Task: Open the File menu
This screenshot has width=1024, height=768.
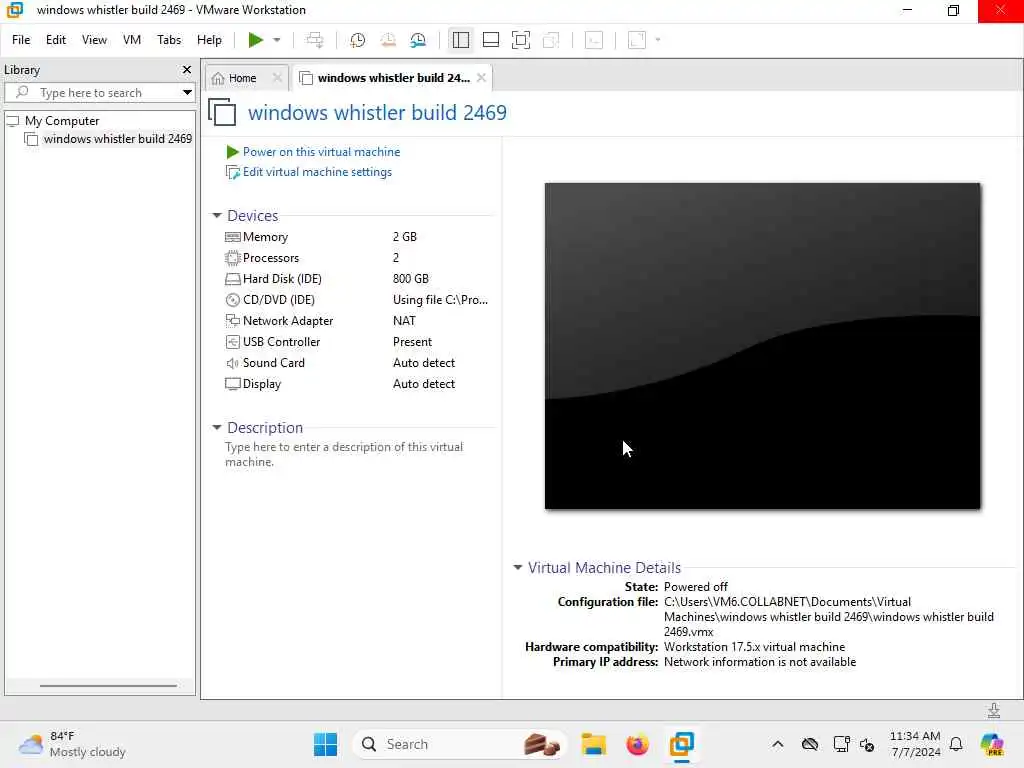Action: pyautogui.click(x=21, y=40)
